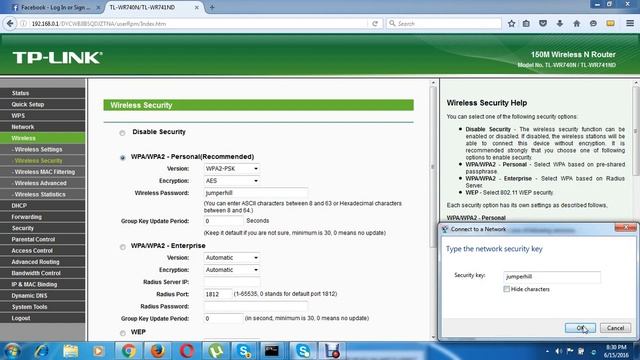Viewport: 640px width, 360px height.
Task: Open a new tab with plus button
Action: point(212,7)
